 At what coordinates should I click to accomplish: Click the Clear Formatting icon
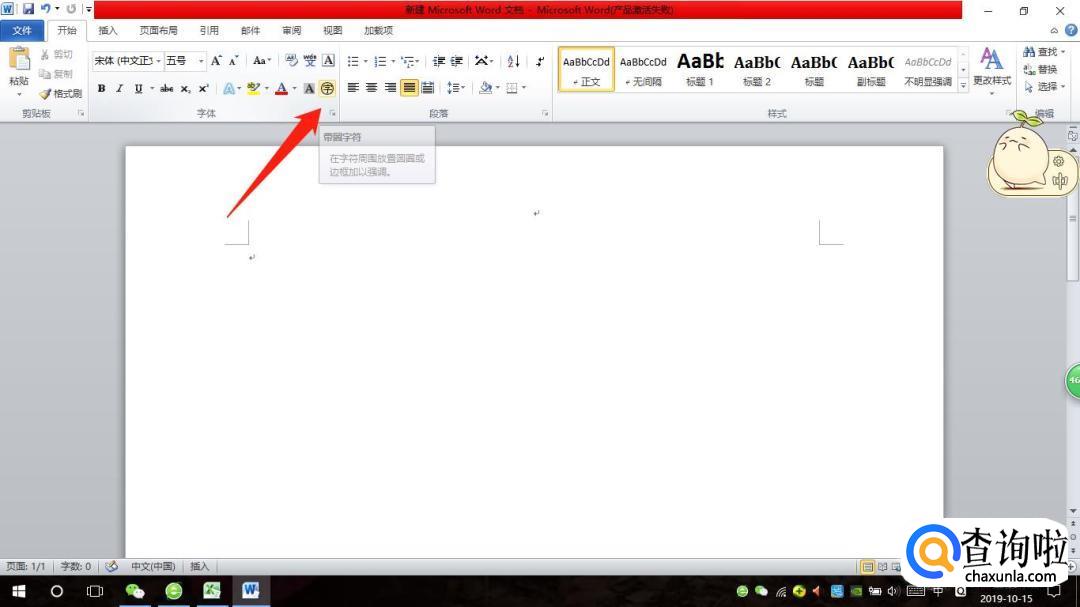pyautogui.click(x=291, y=61)
